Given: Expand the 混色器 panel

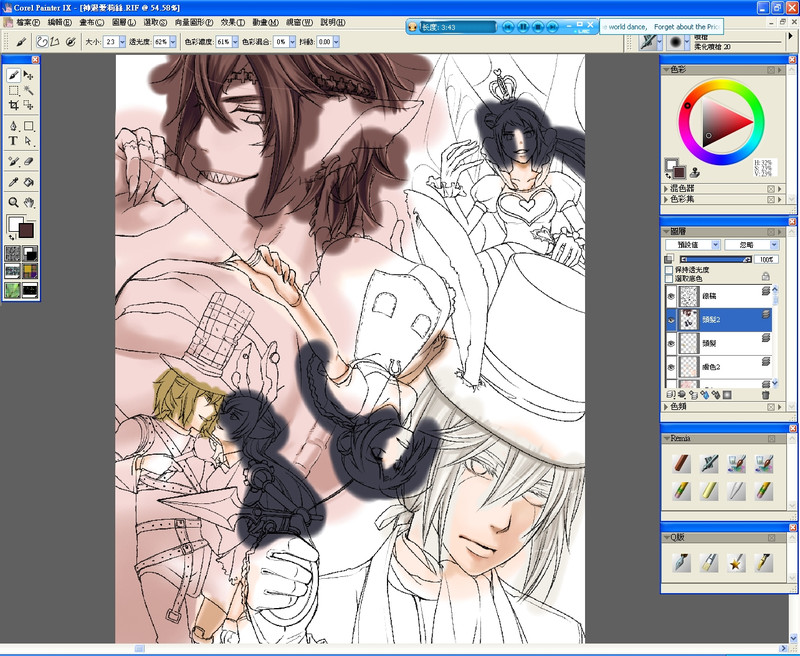Looking at the screenshot, I should click(666, 189).
